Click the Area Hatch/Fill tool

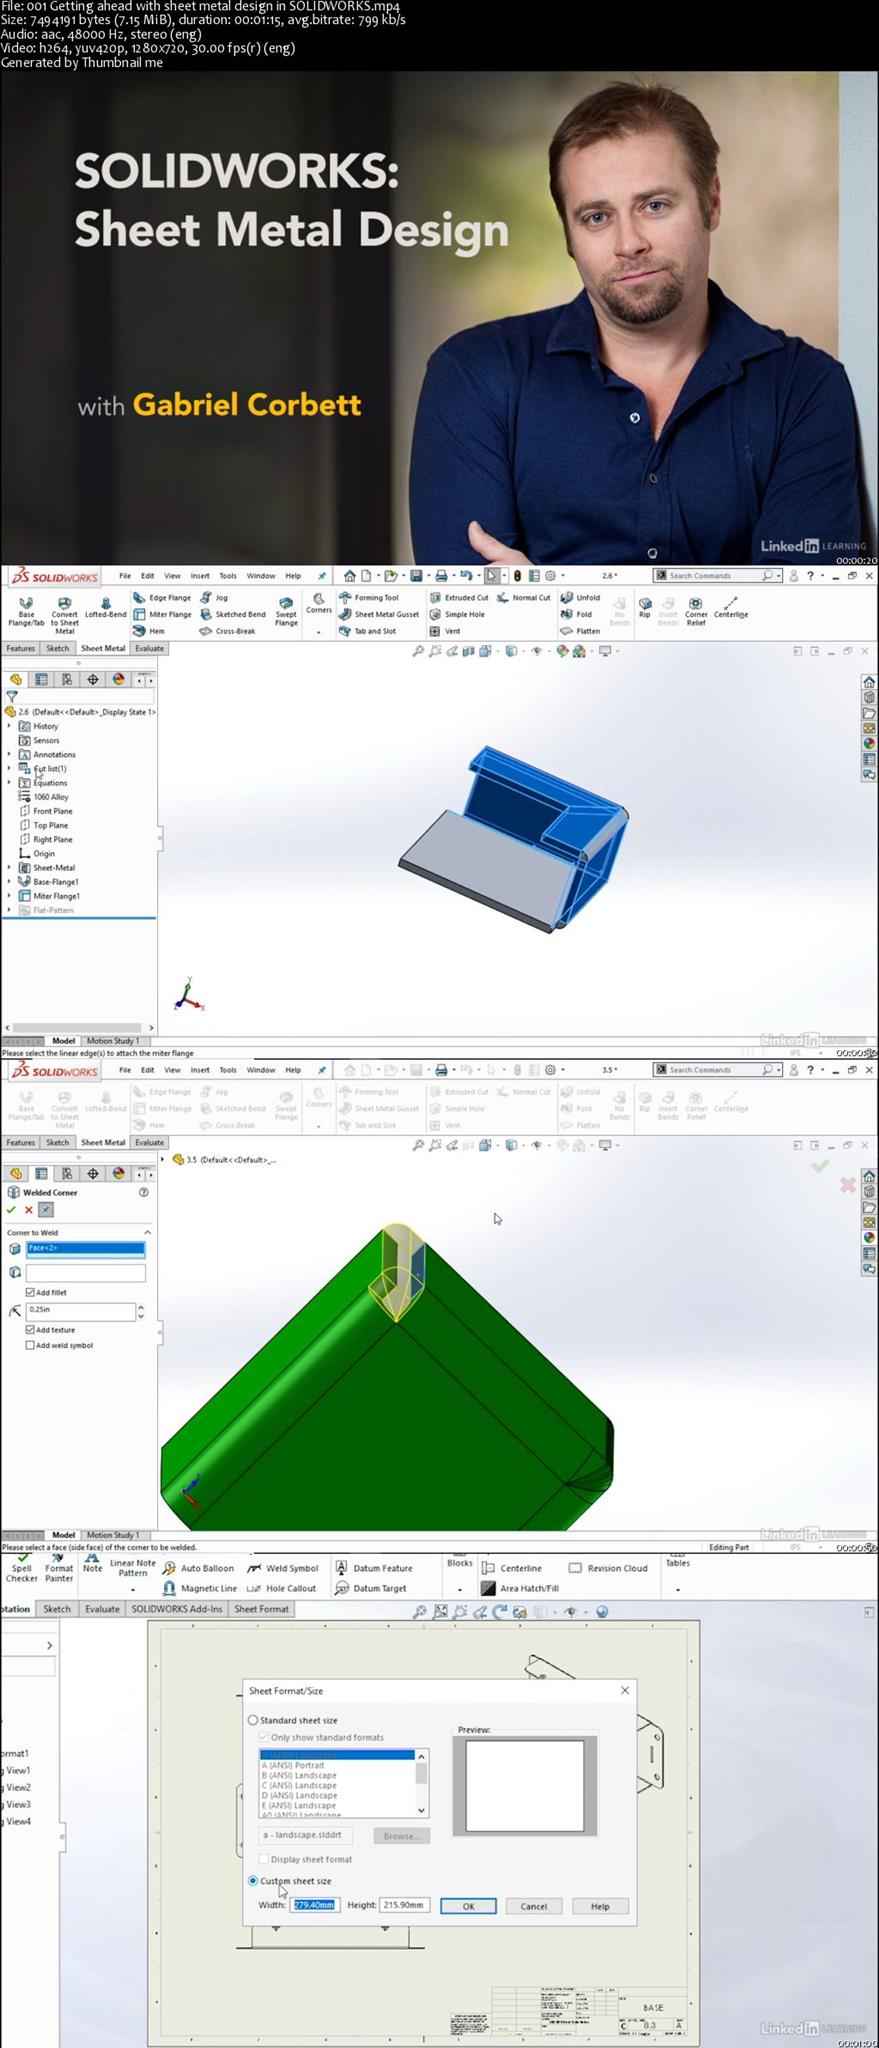pyautogui.click(x=520, y=1588)
